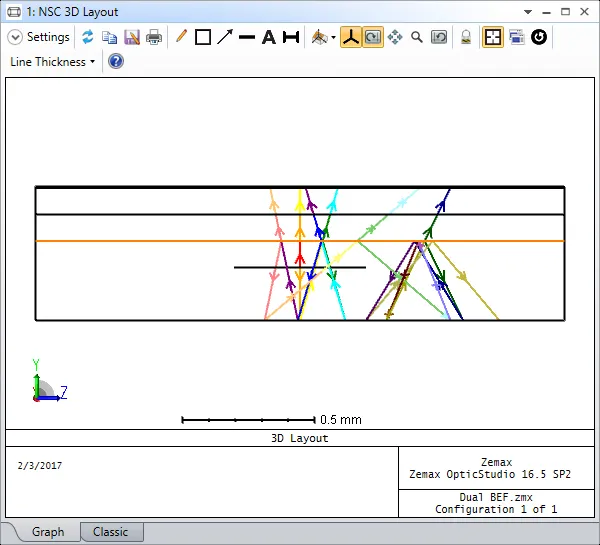Click the Settings label button
The image size is (600, 545).
click(48, 37)
